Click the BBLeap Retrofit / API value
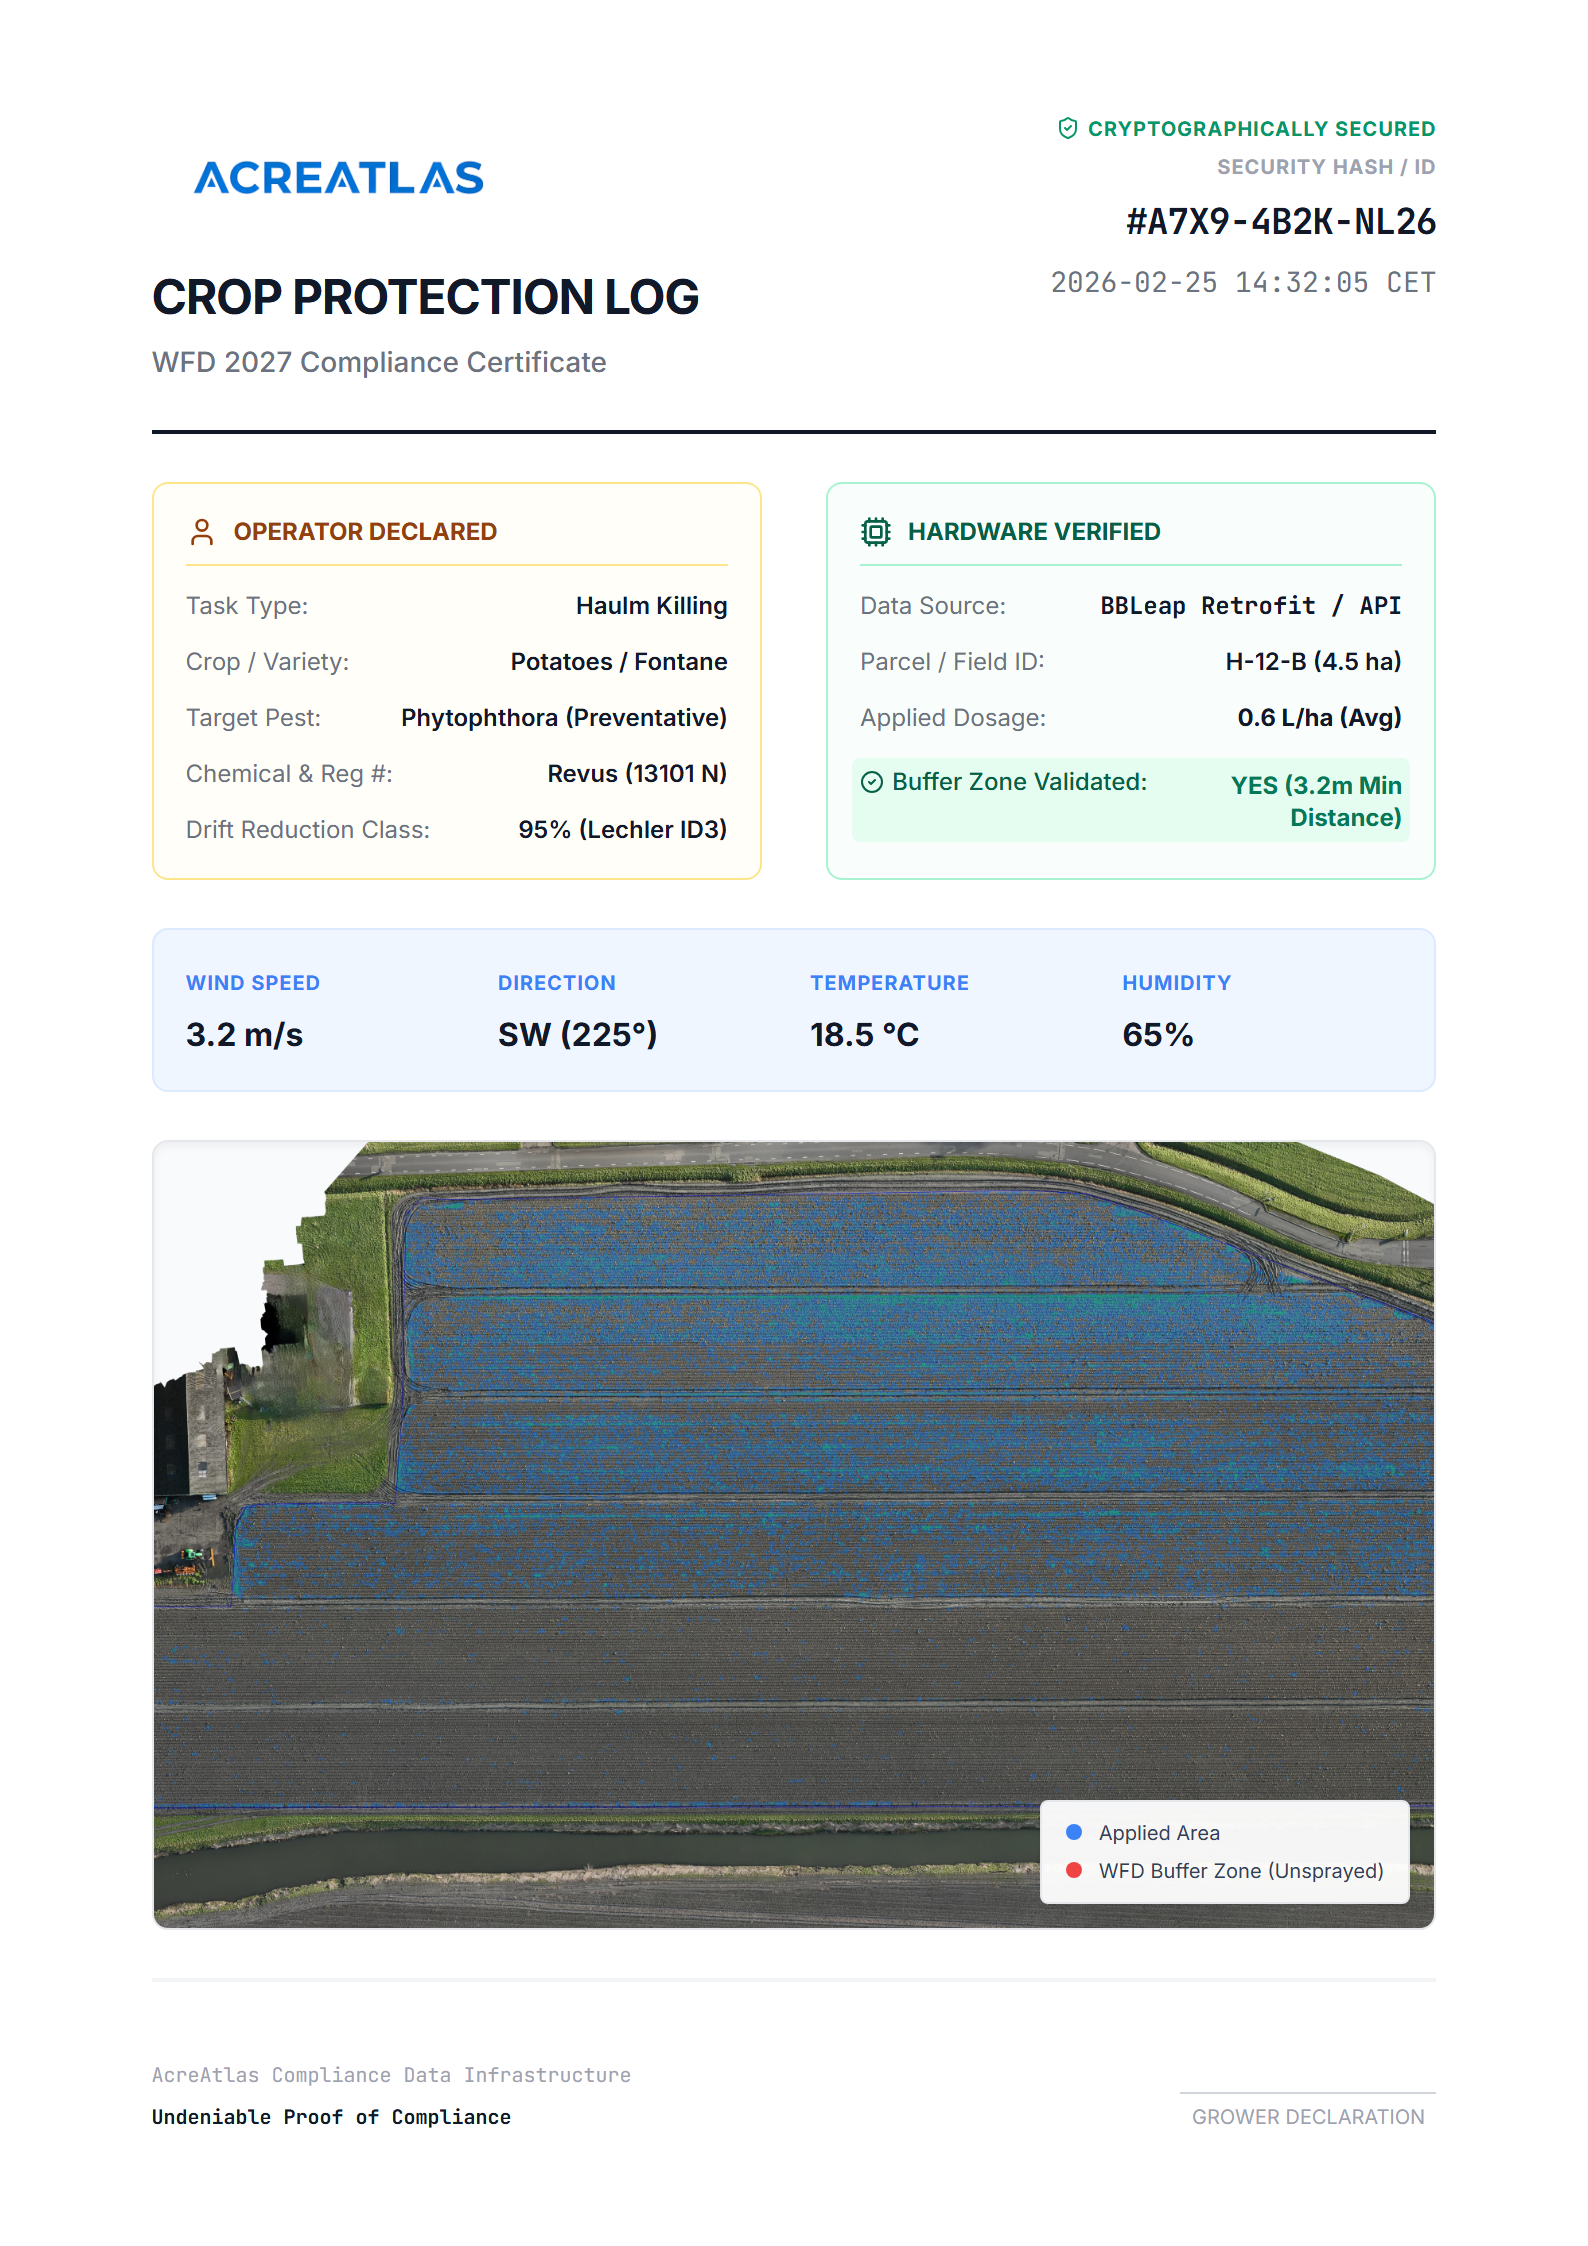1588x2246 pixels. (x=1251, y=606)
